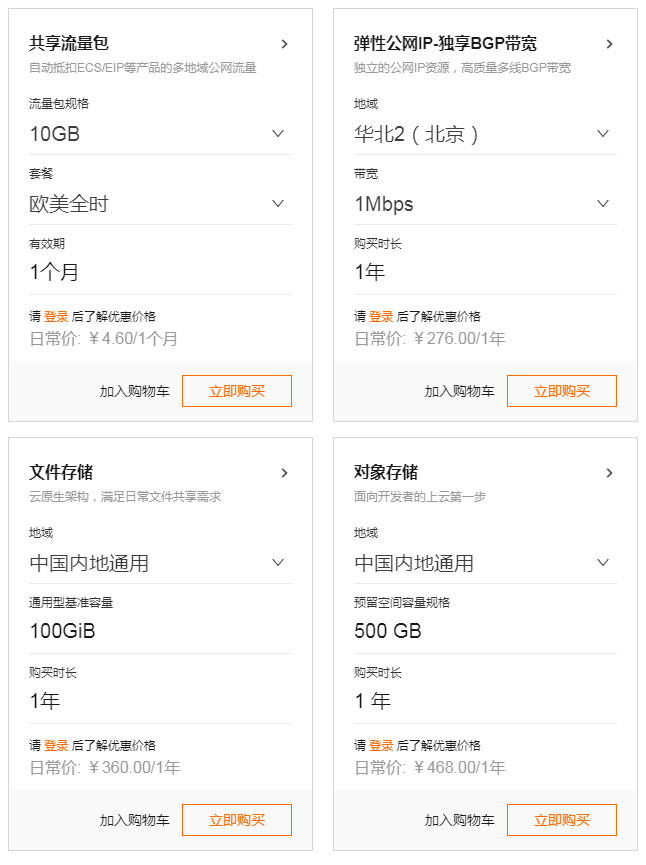The height and width of the screenshot is (865, 646).
Task: Open 弹性公网IP-独享BGP带宽 details arrow
Action: click(x=609, y=44)
